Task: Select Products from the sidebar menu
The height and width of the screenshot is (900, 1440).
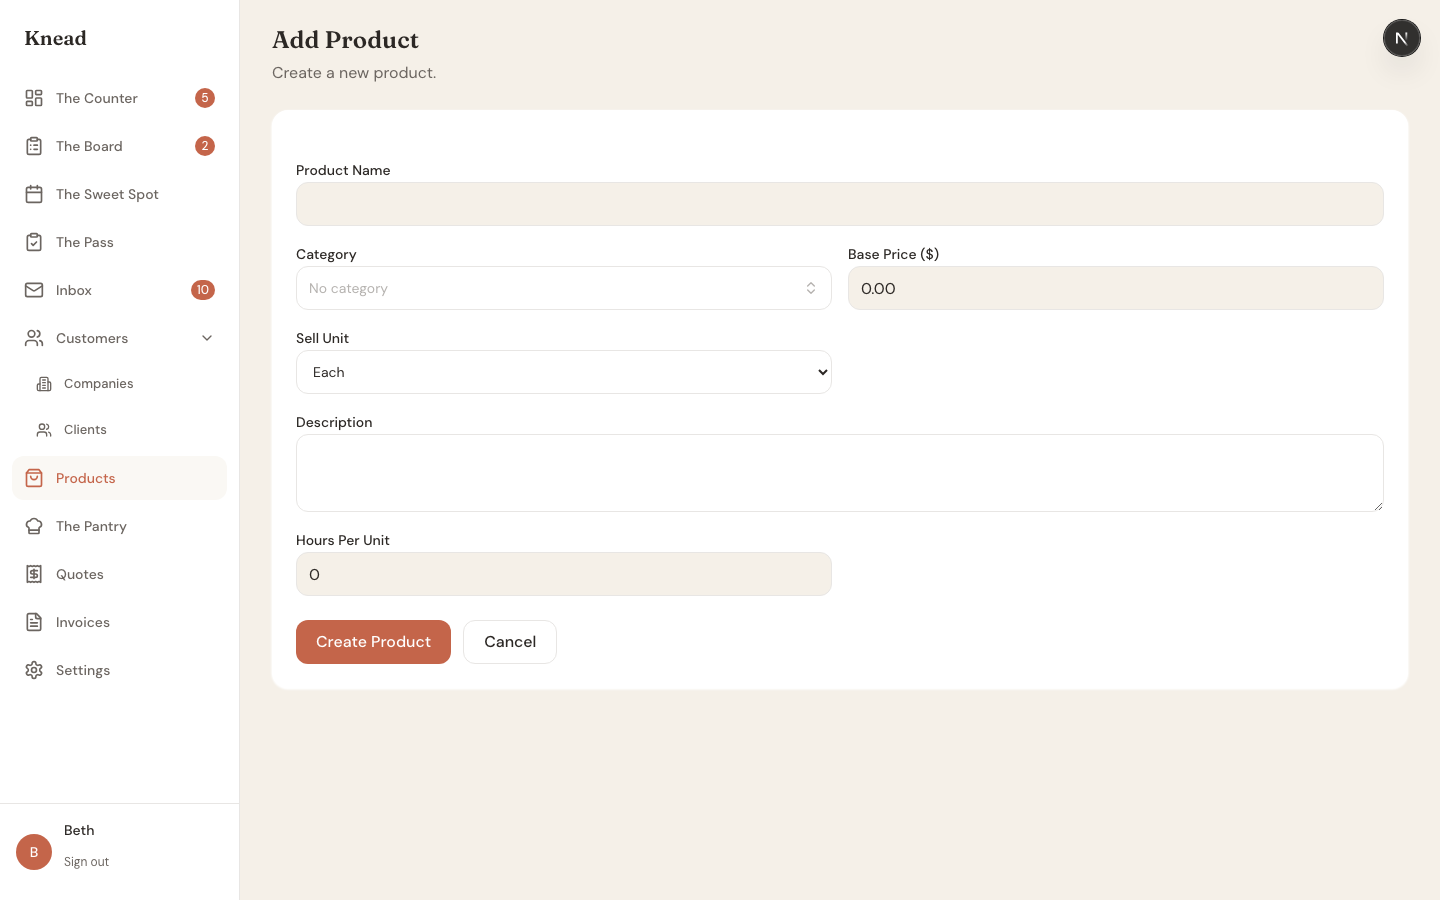Action: click(85, 478)
